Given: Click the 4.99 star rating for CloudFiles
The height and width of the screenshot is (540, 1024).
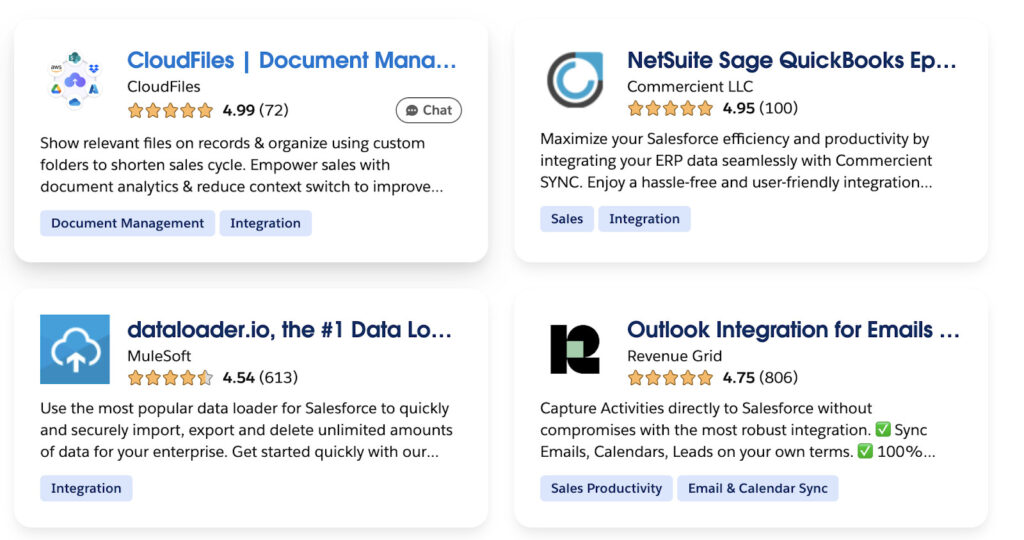Looking at the screenshot, I should click(x=171, y=110).
